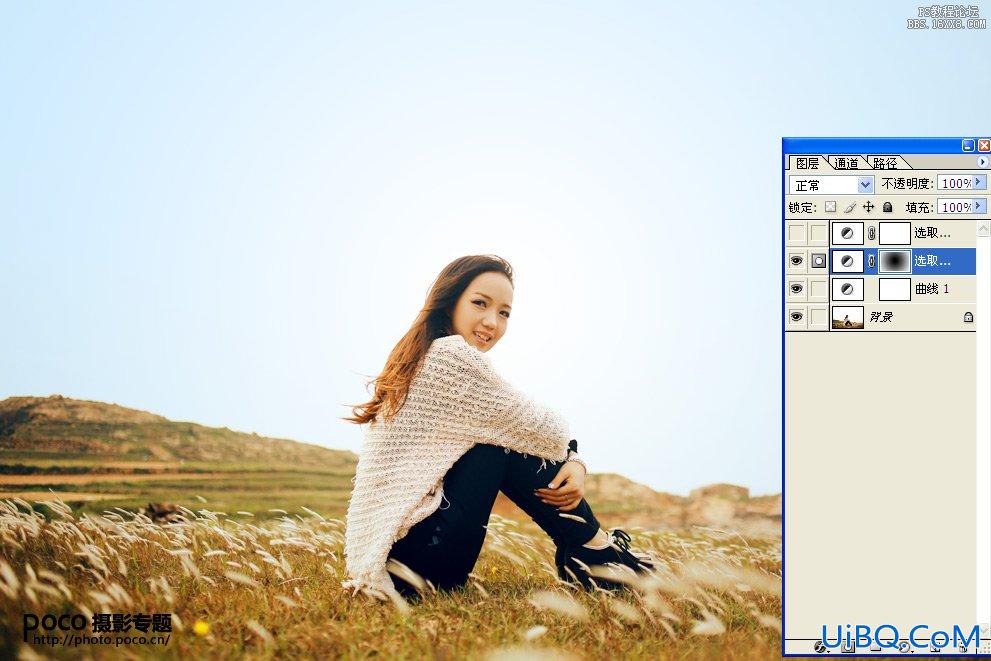The width and height of the screenshot is (991, 661).
Task: Click adjustment icon of 曲线 1 layer
Action: [x=848, y=289]
